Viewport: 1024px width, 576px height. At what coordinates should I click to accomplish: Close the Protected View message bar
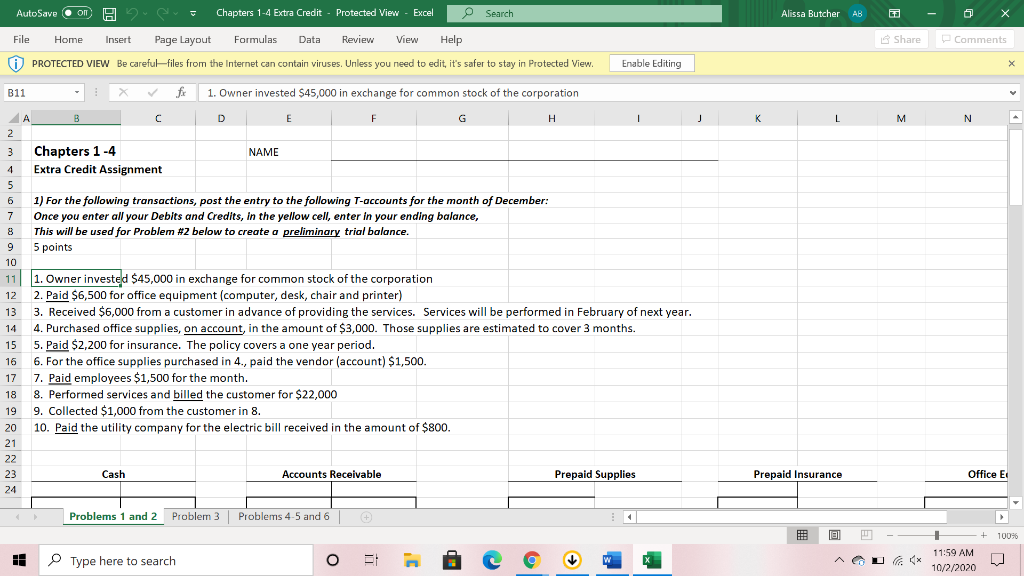tap(1011, 63)
